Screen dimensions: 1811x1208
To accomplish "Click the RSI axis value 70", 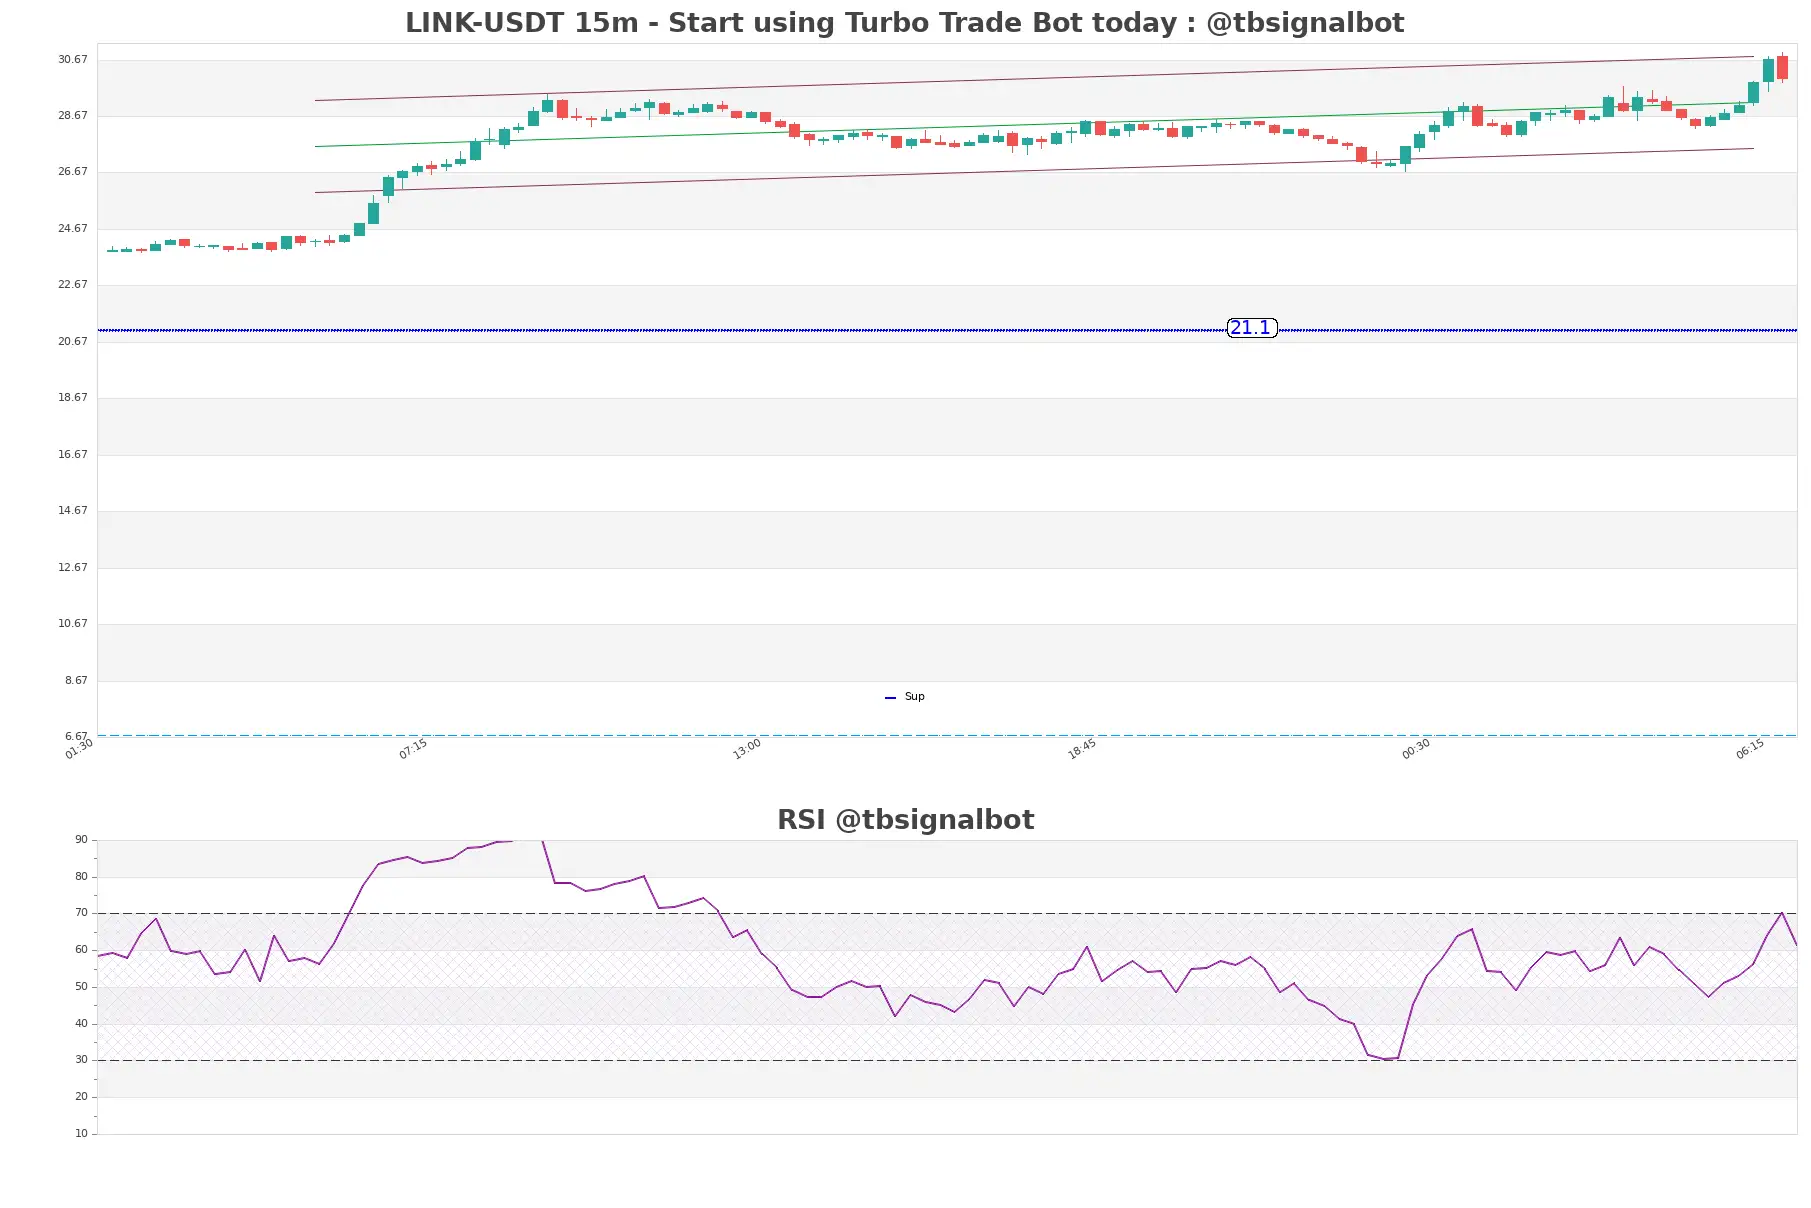I will pyautogui.click(x=81, y=913).
